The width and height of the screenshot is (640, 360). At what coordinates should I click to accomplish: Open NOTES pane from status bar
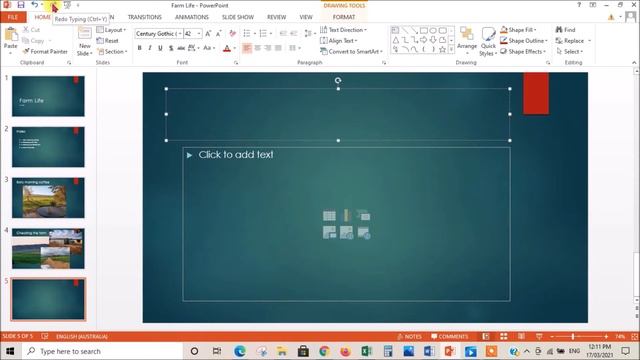pyautogui.click(x=409, y=337)
